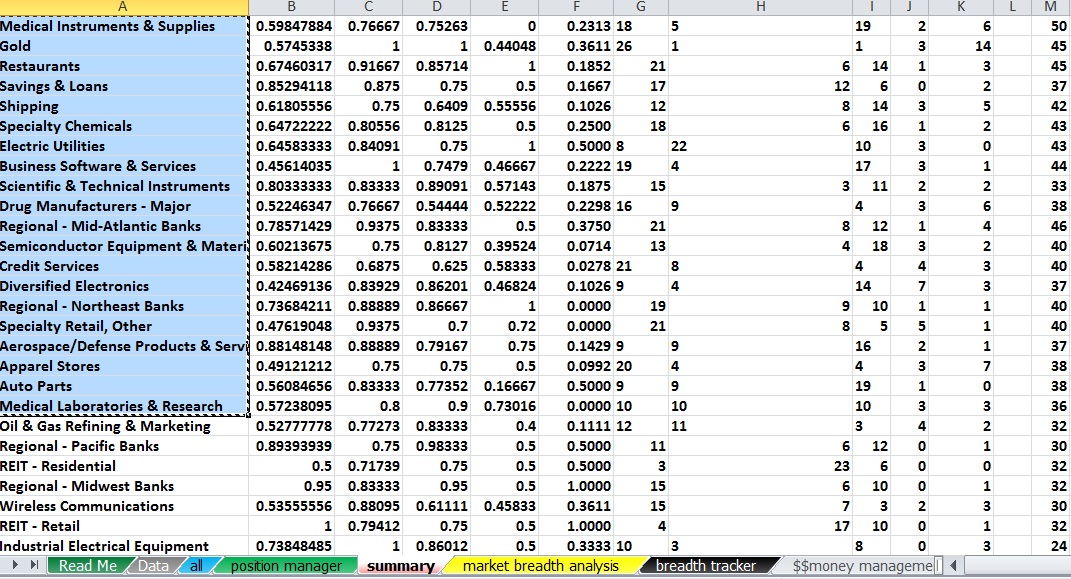Click the 'Specialty Chemicals' cell
The width and height of the screenshot is (1071, 579).
124,126
